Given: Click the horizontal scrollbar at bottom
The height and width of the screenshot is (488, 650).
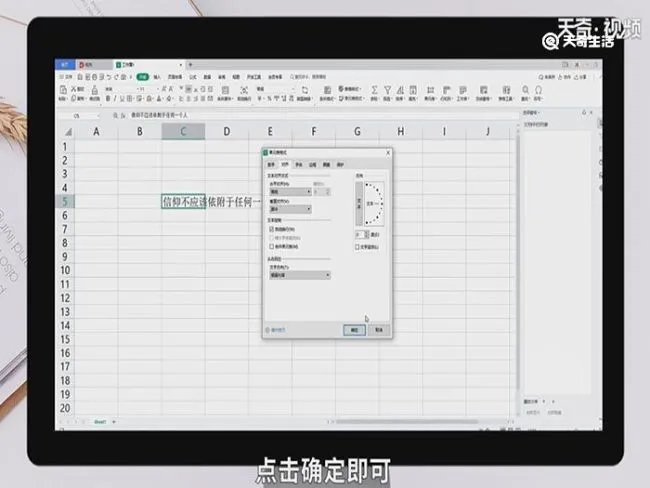Looking at the screenshot, I should (406, 422).
